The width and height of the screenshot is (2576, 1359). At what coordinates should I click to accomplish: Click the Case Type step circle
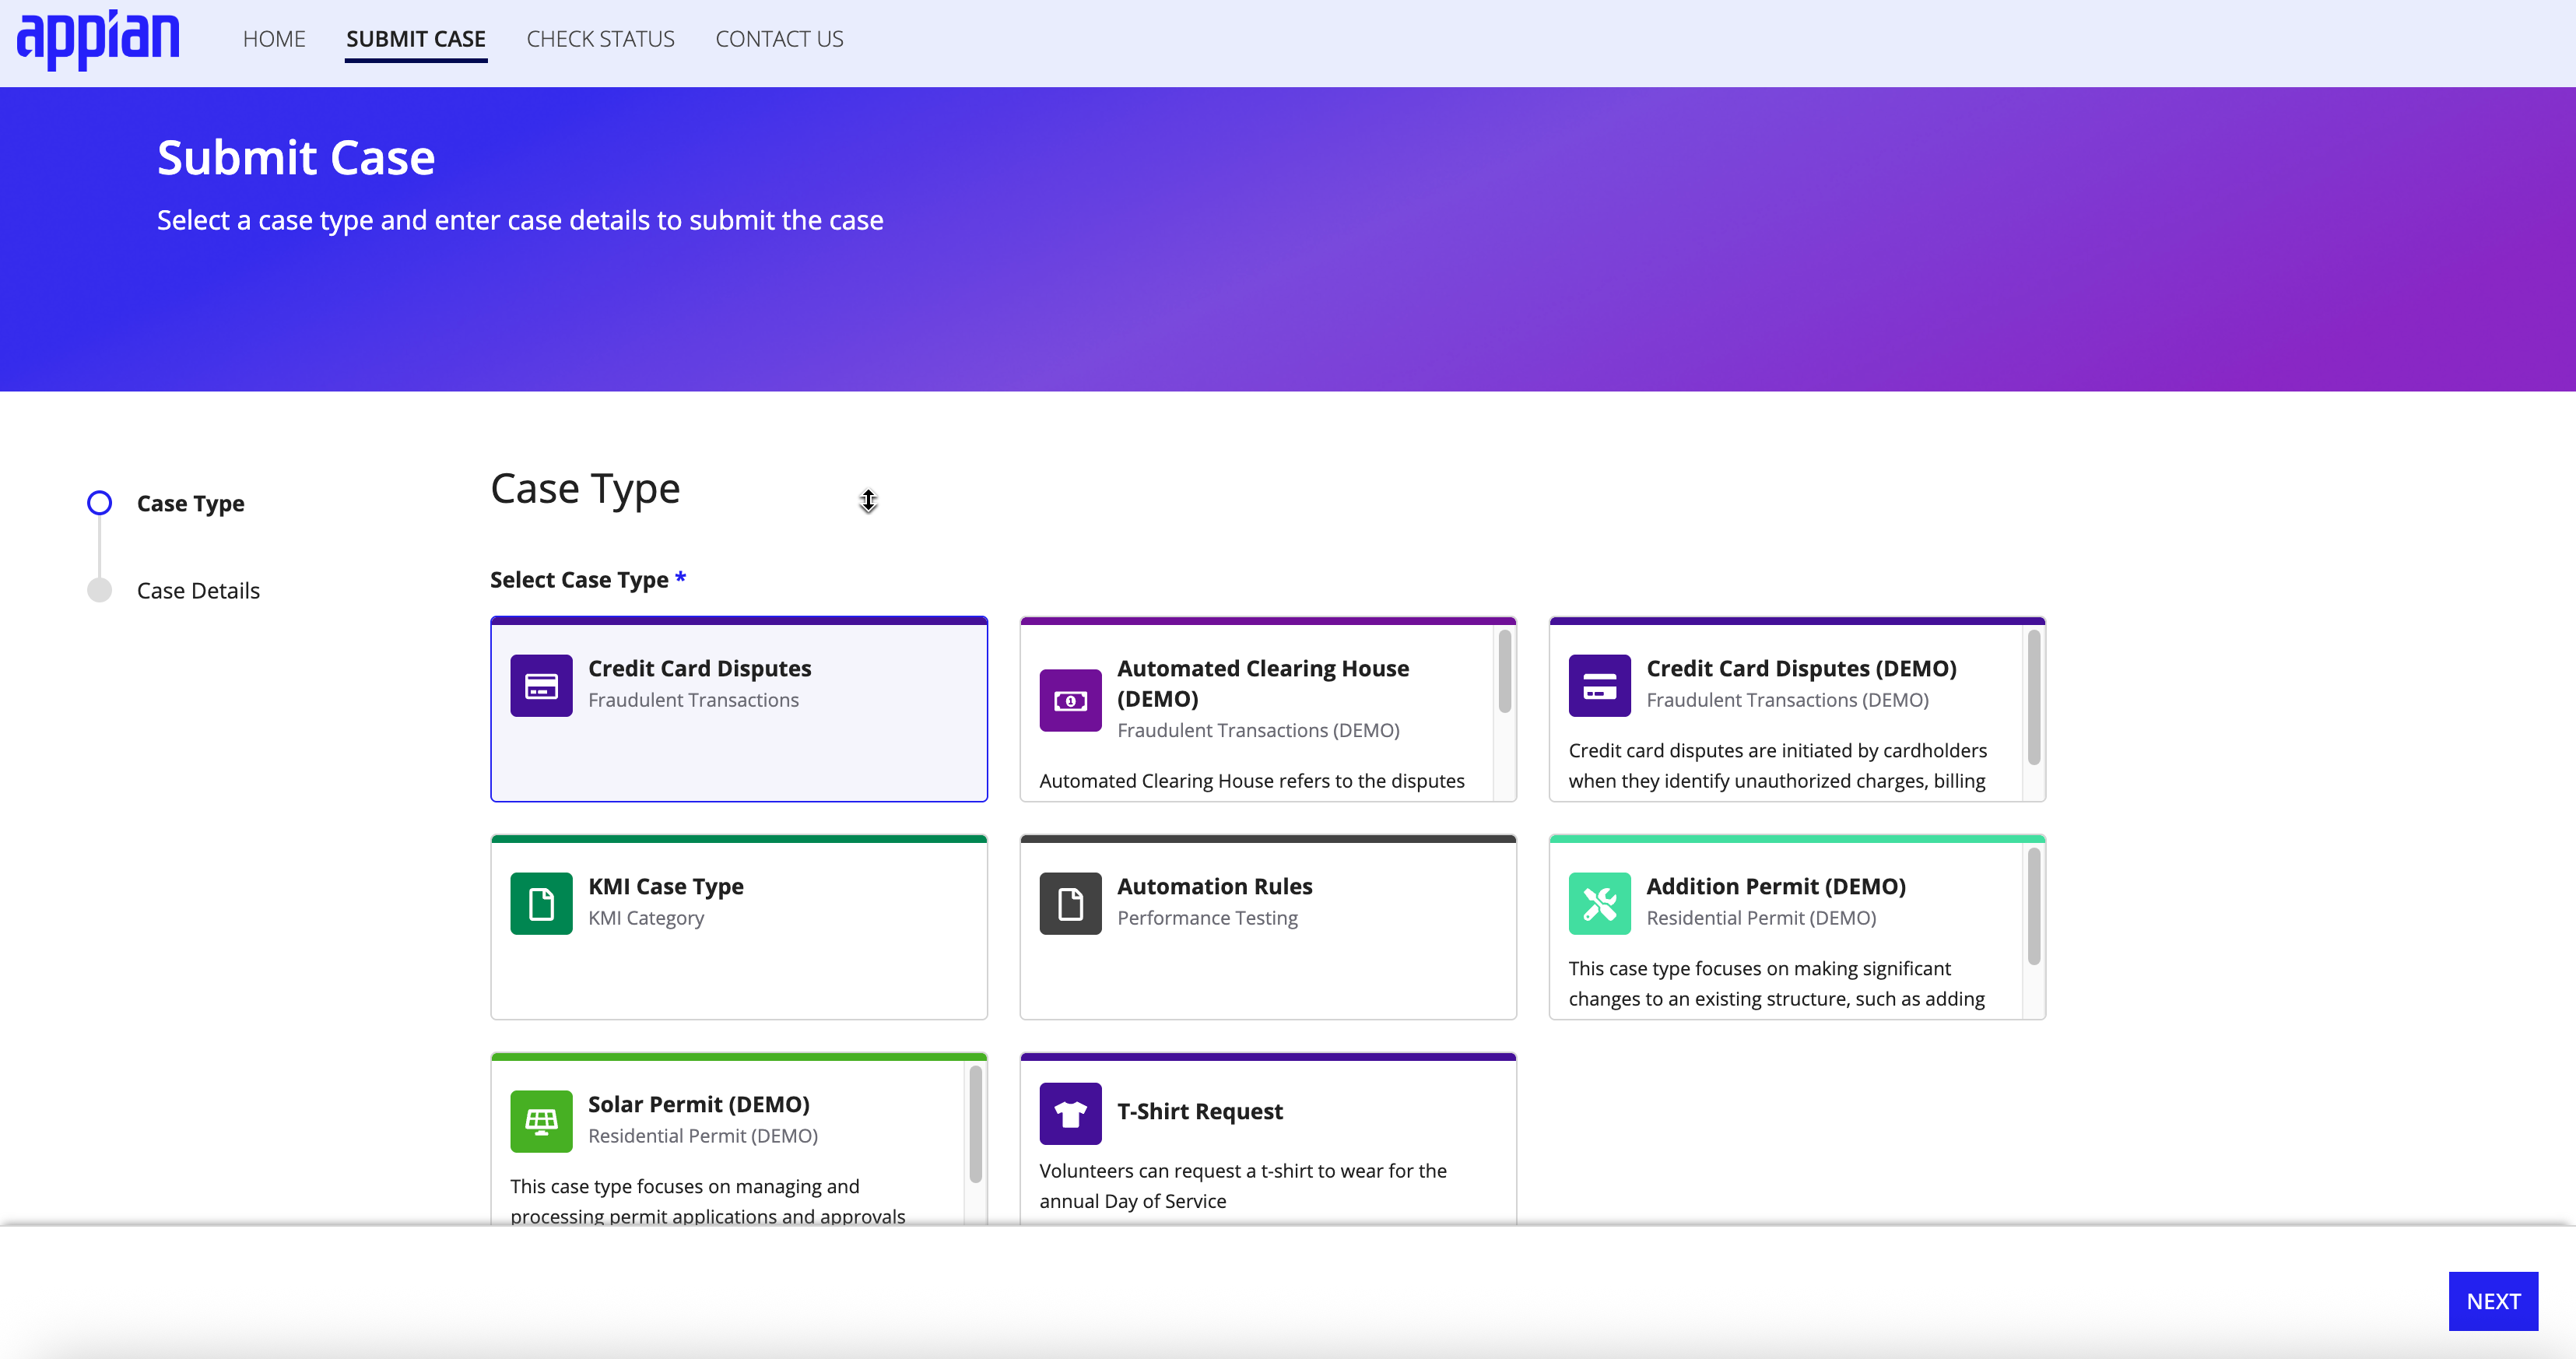[99, 503]
